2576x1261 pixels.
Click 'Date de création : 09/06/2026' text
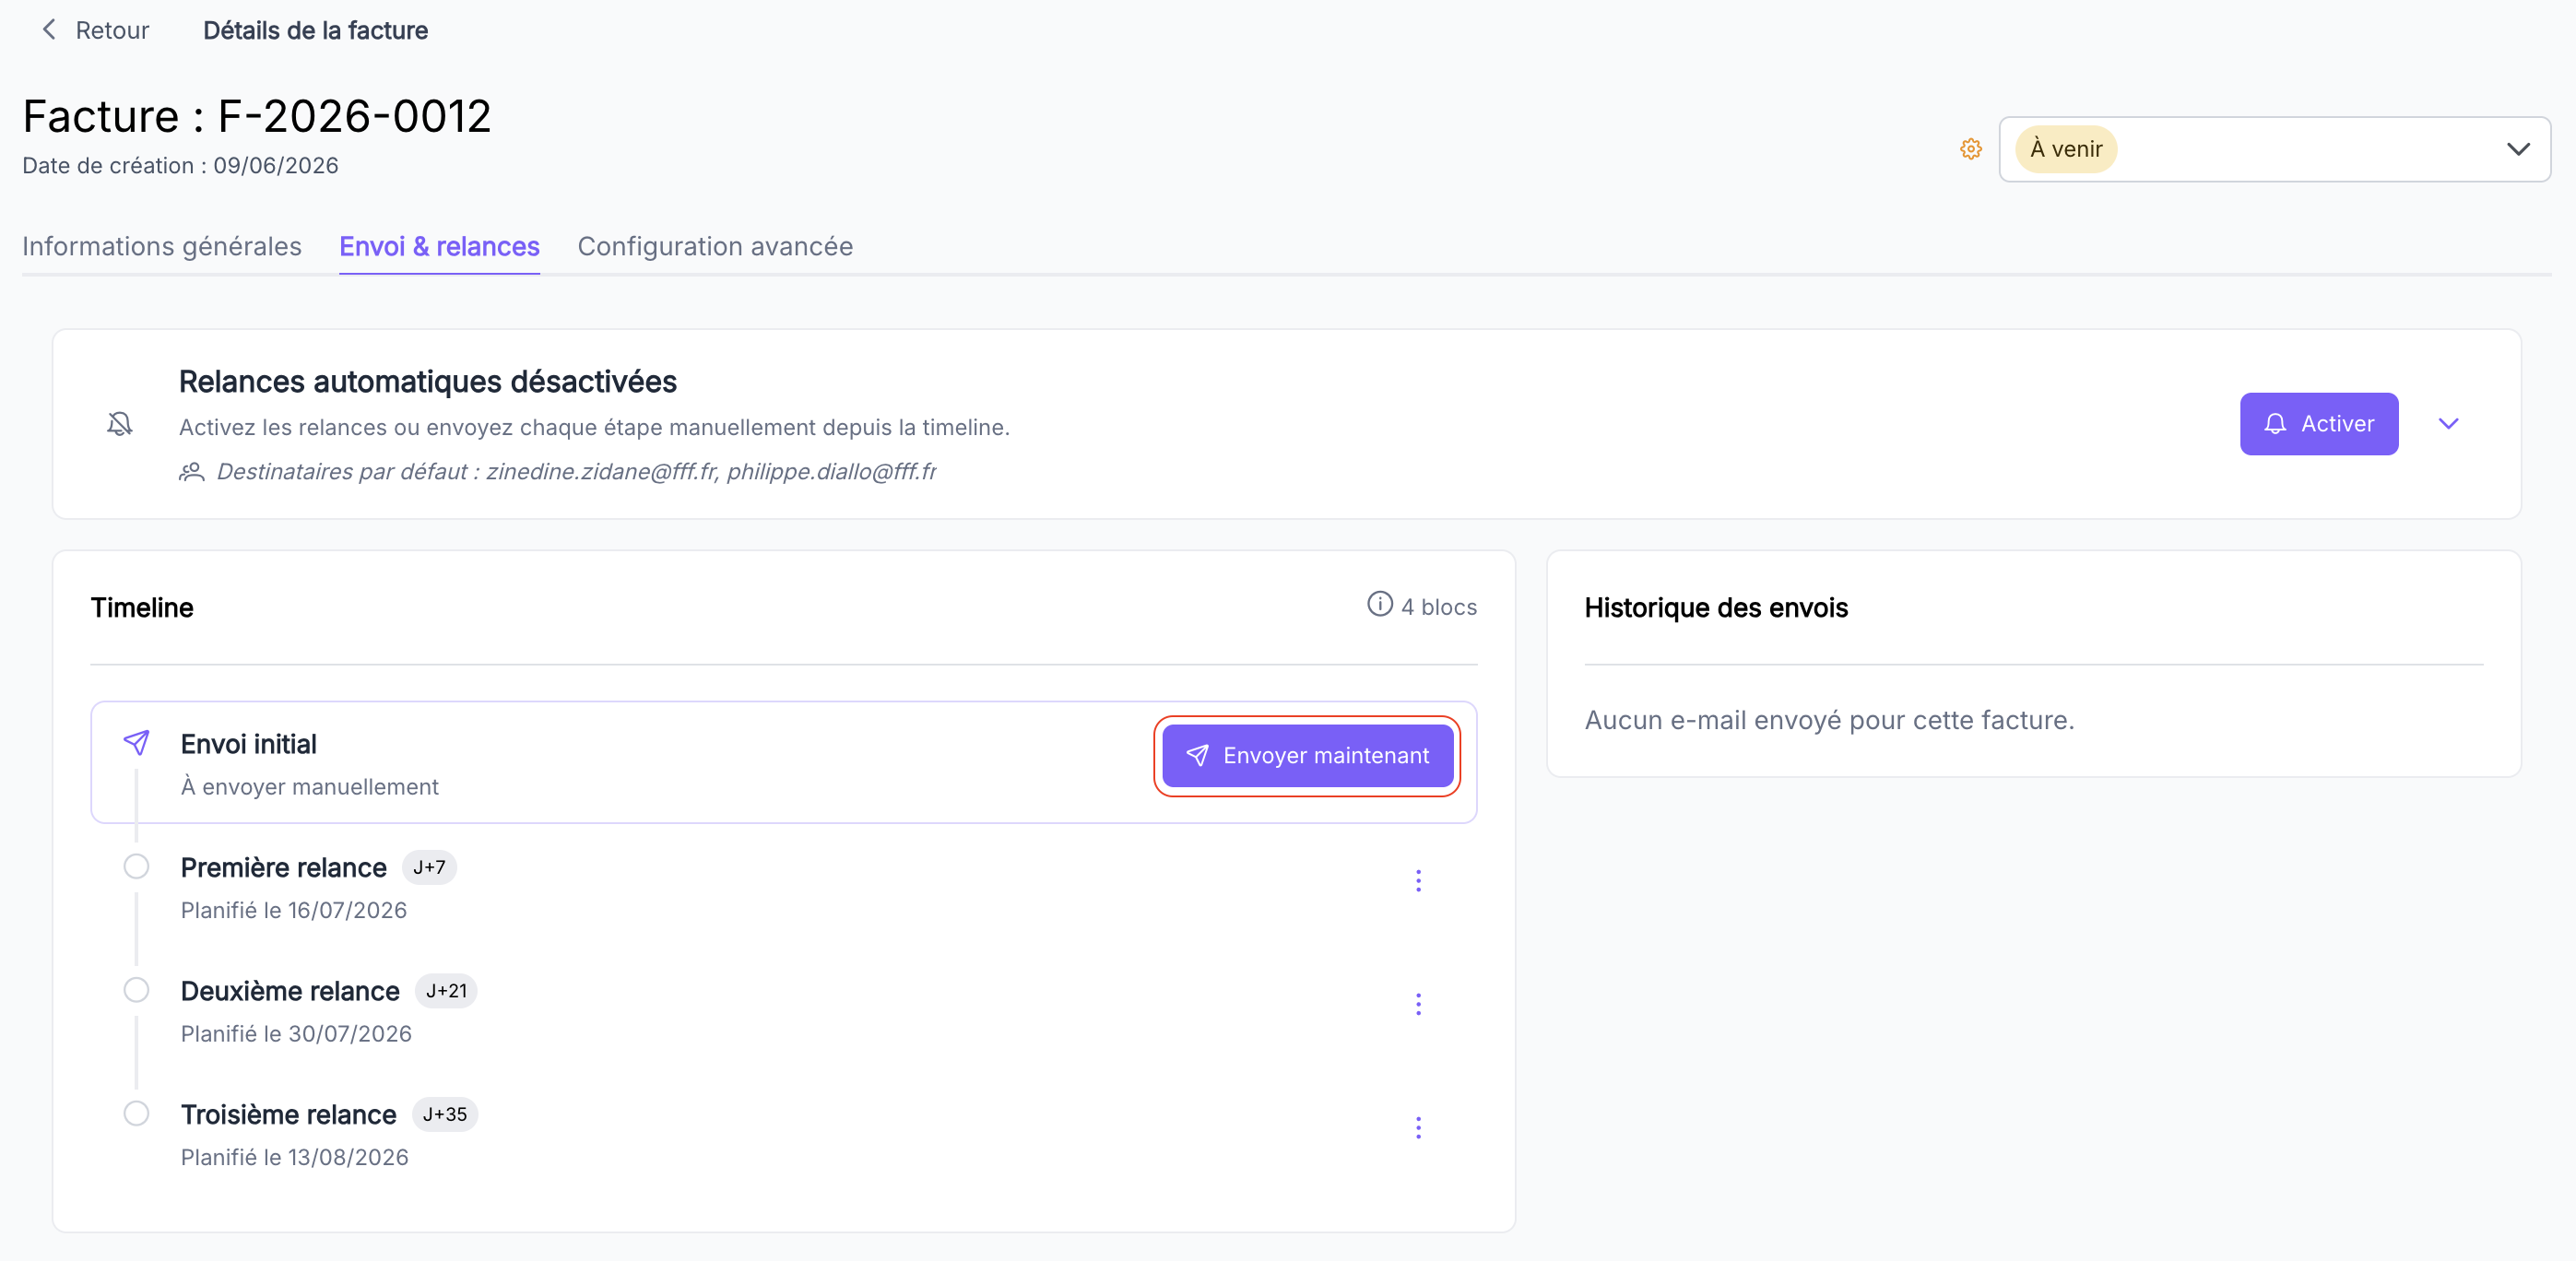pos(180,165)
